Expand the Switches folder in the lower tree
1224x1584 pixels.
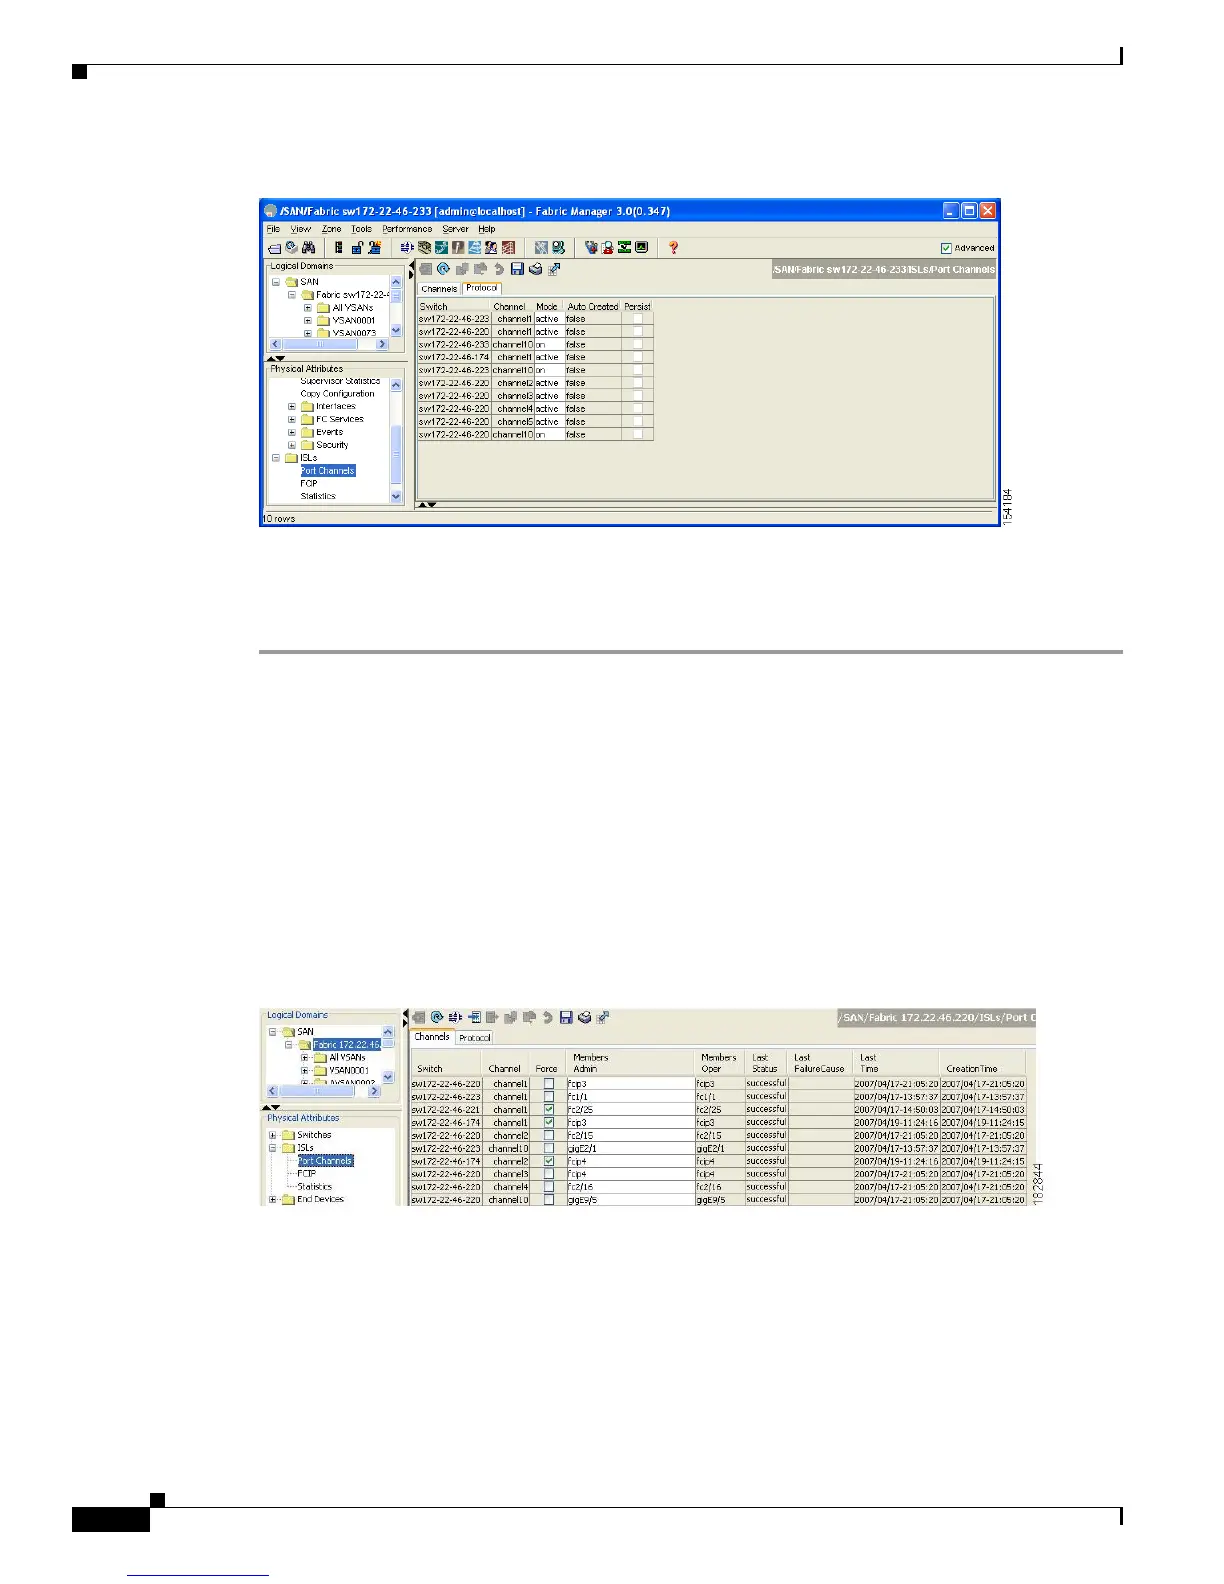click(272, 1135)
